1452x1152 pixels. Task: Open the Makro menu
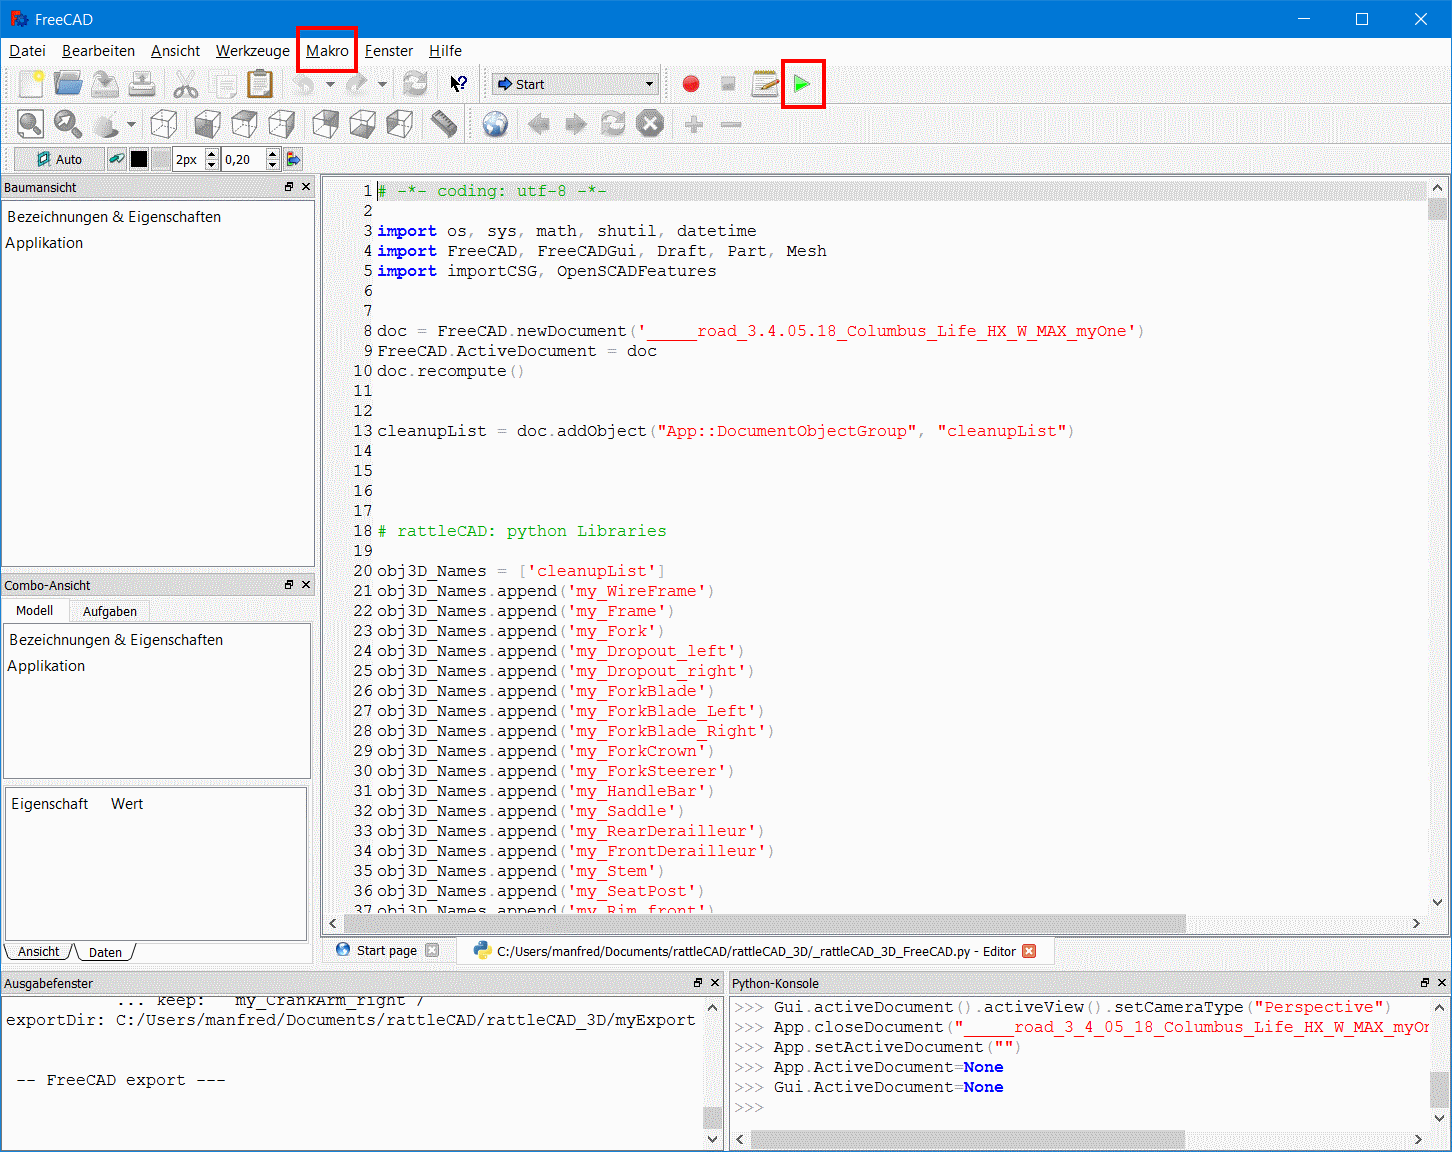(x=327, y=51)
